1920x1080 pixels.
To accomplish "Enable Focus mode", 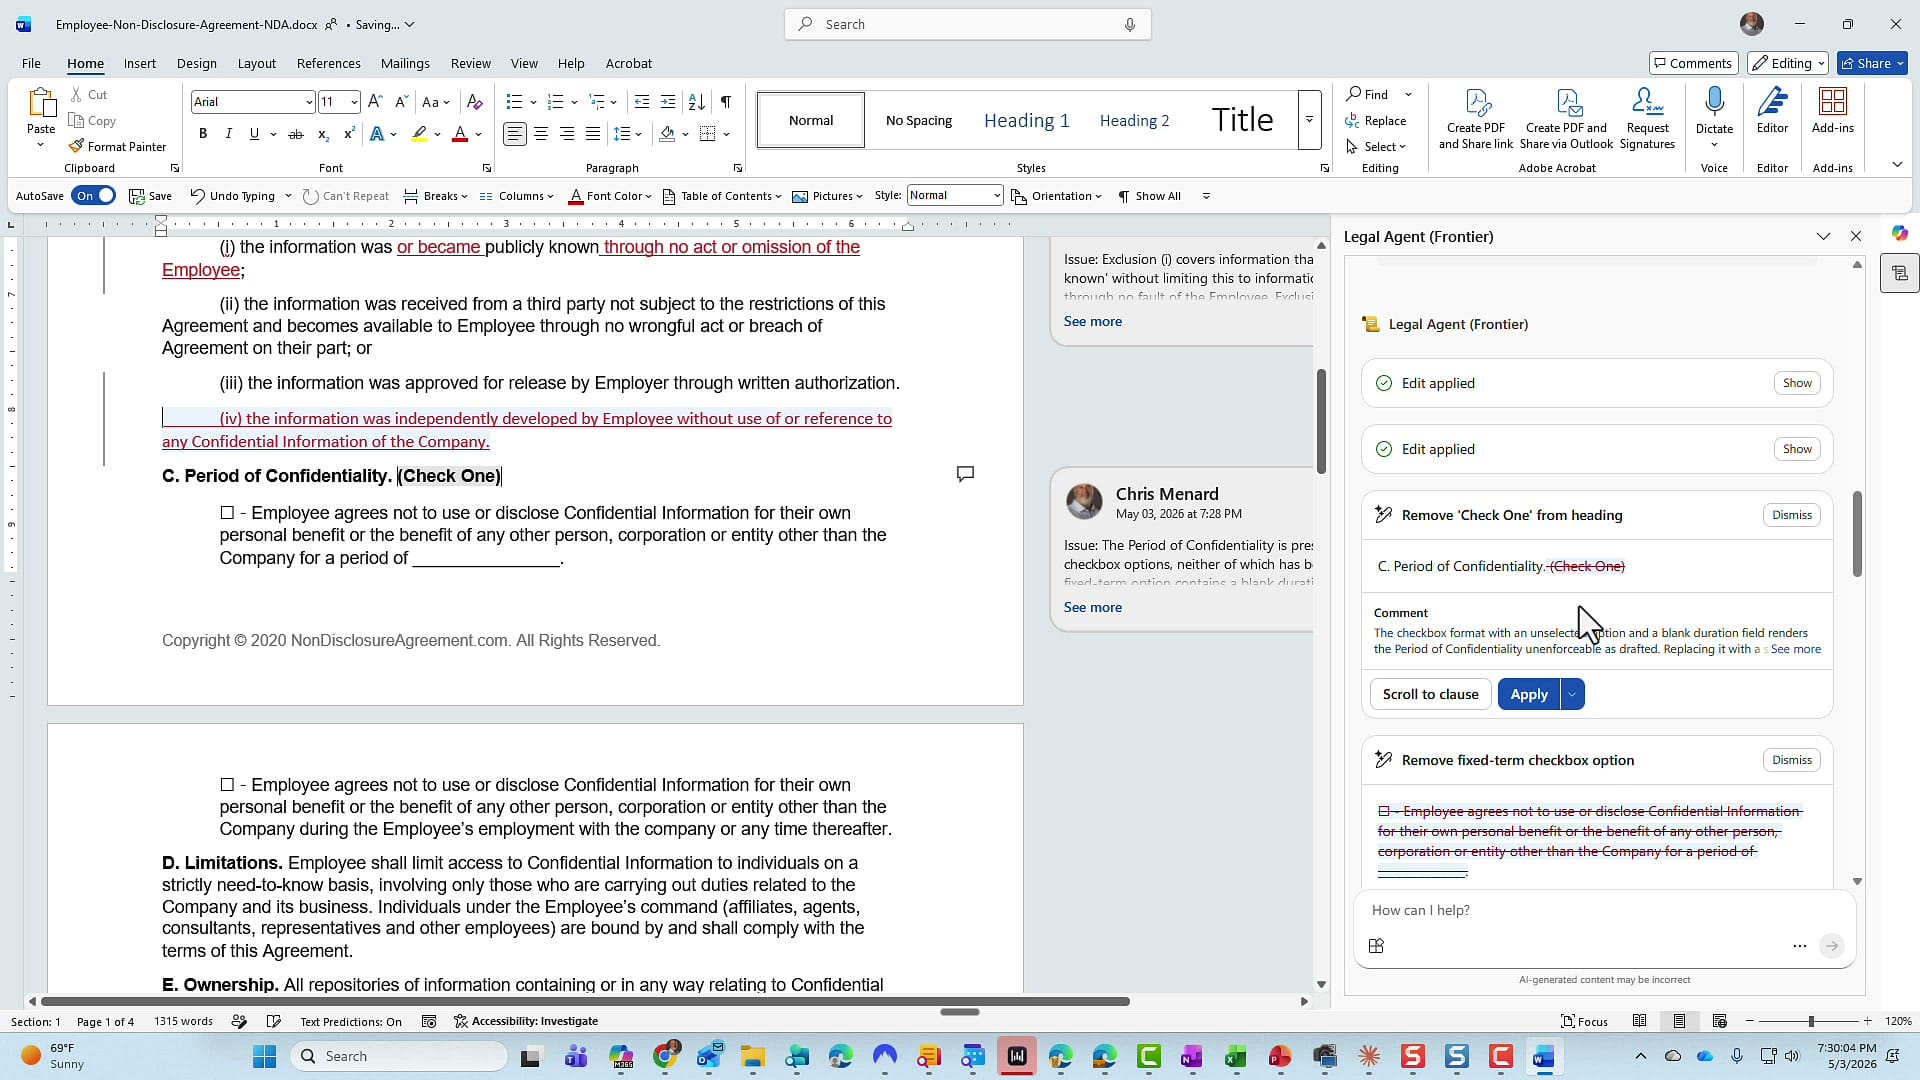I will coord(1585,1021).
